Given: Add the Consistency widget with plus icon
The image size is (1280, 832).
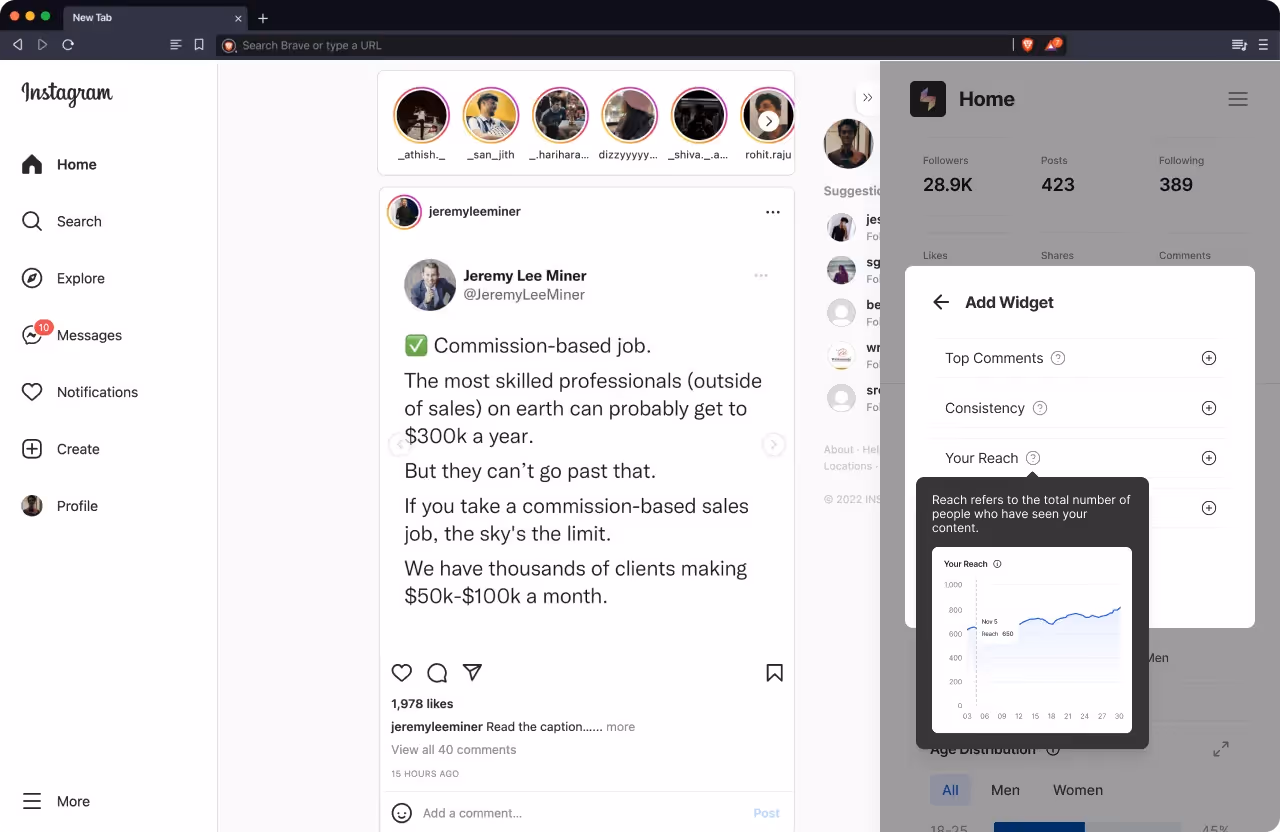Looking at the screenshot, I should tap(1208, 408).
